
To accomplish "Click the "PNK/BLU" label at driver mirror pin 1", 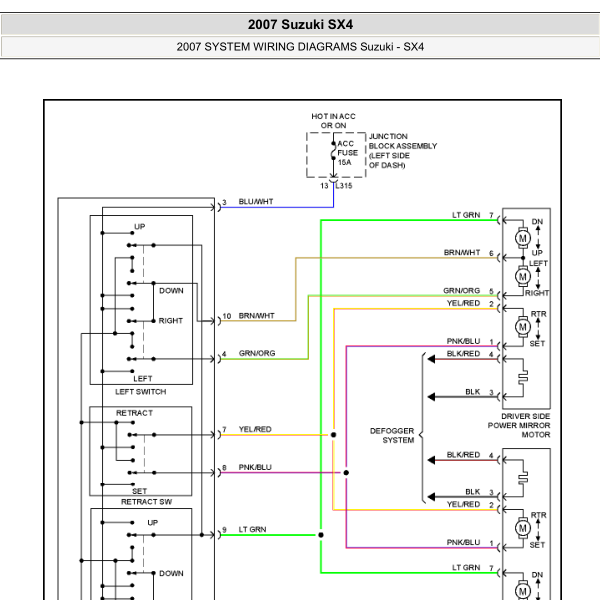I will tap(463, 341).
